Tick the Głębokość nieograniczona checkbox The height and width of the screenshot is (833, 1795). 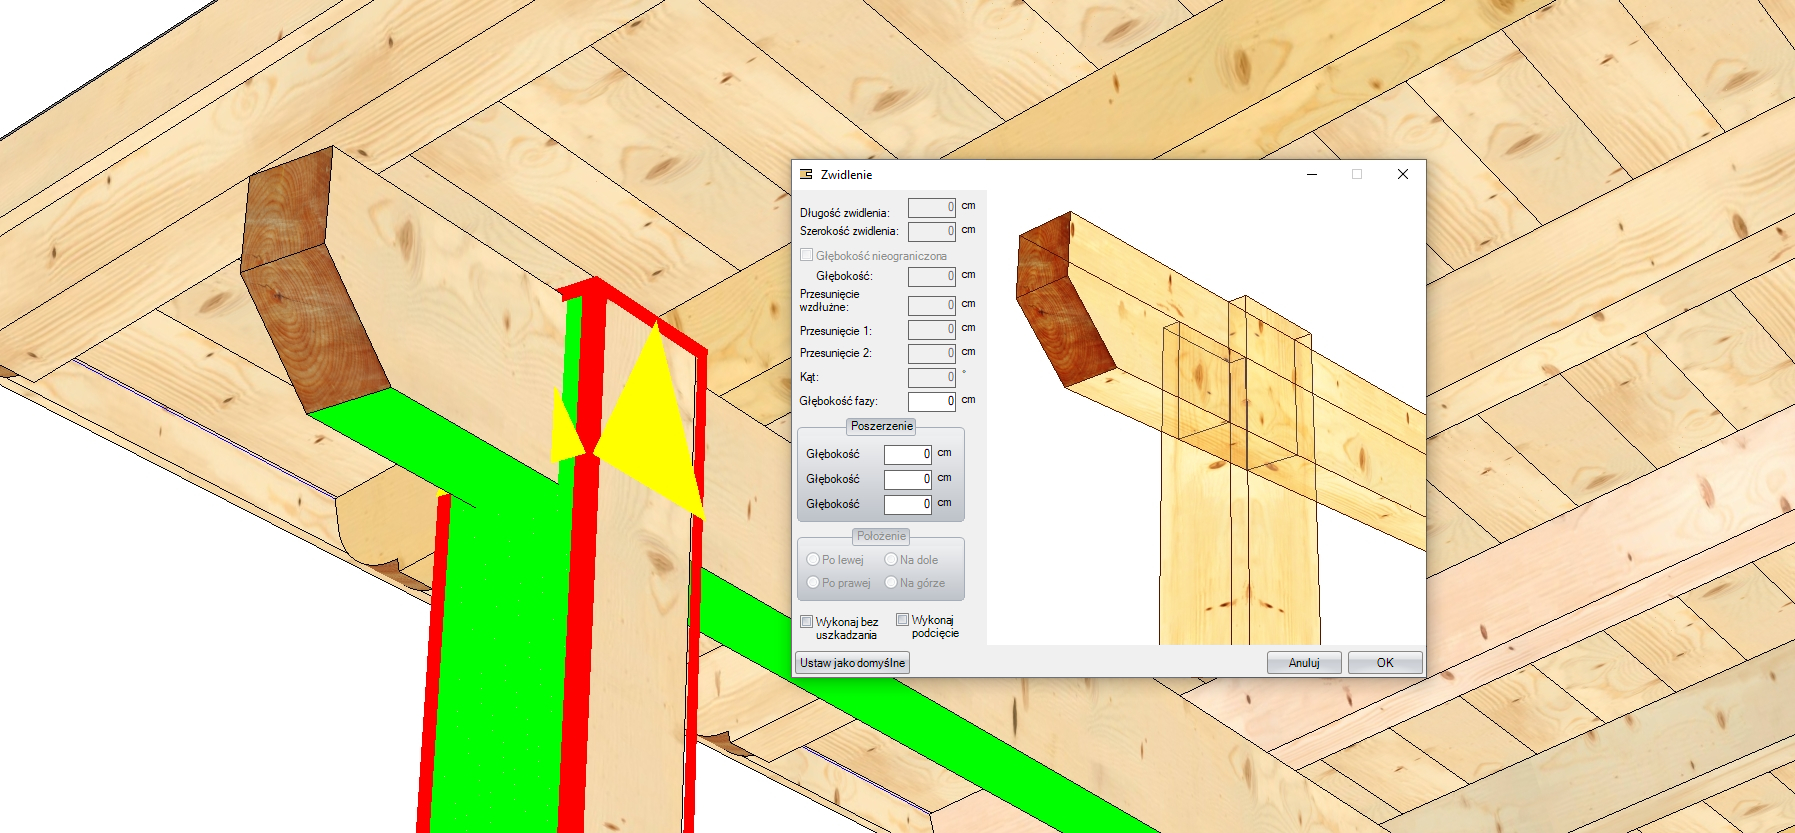(x=806, y=255)
